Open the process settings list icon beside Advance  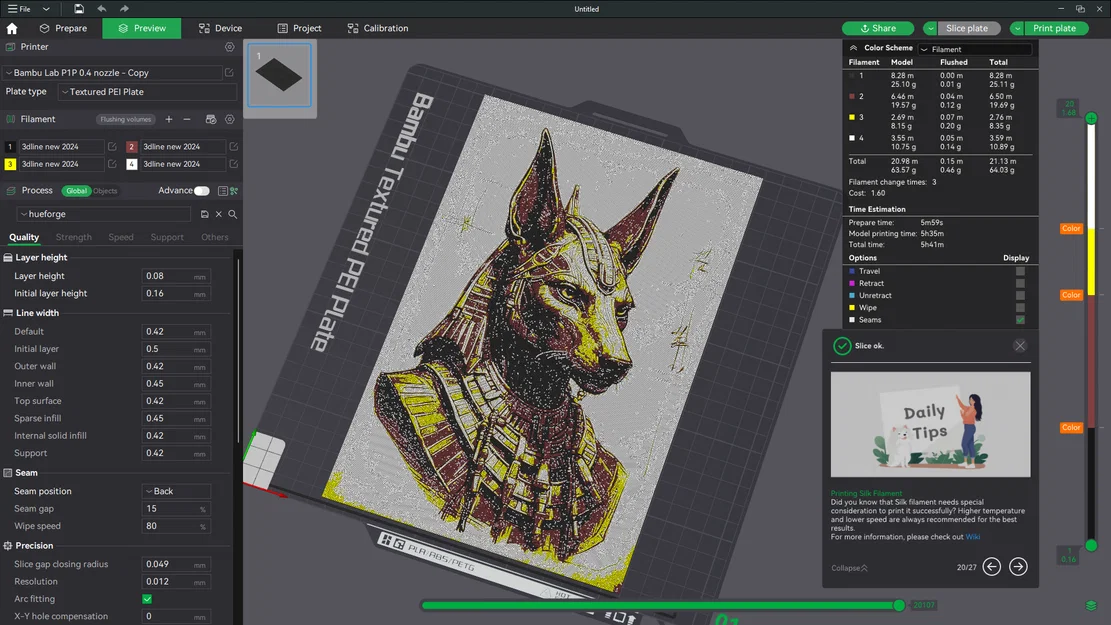(x=222, y=191)
